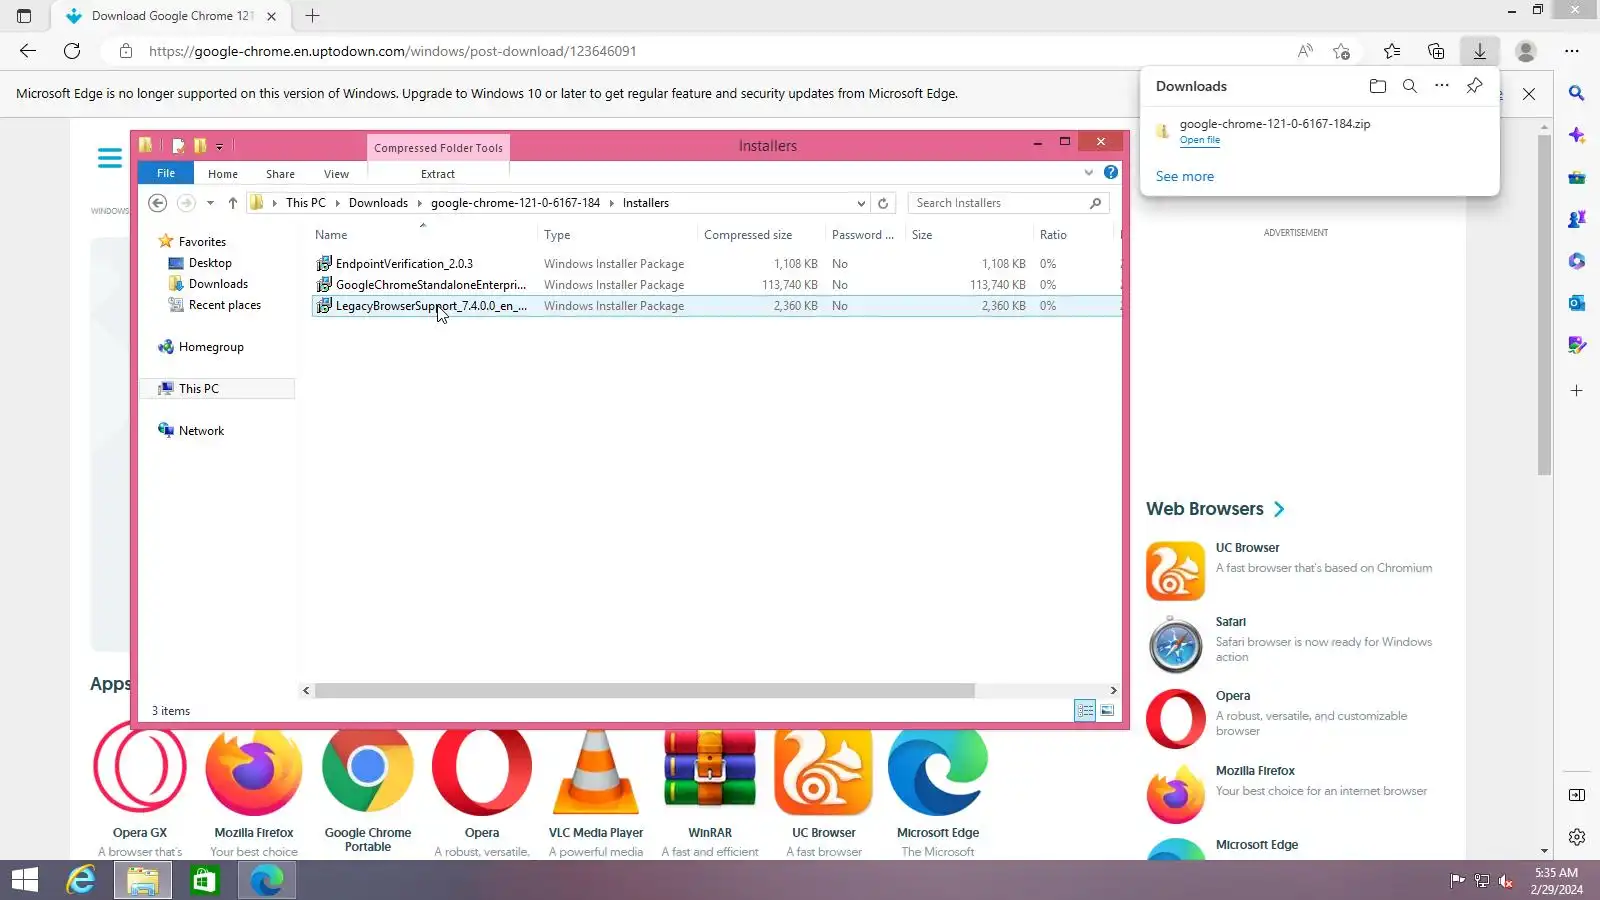Click the Read aloud icon in address bar
The image size is (1600, 900).
[x=1305, y=51]
